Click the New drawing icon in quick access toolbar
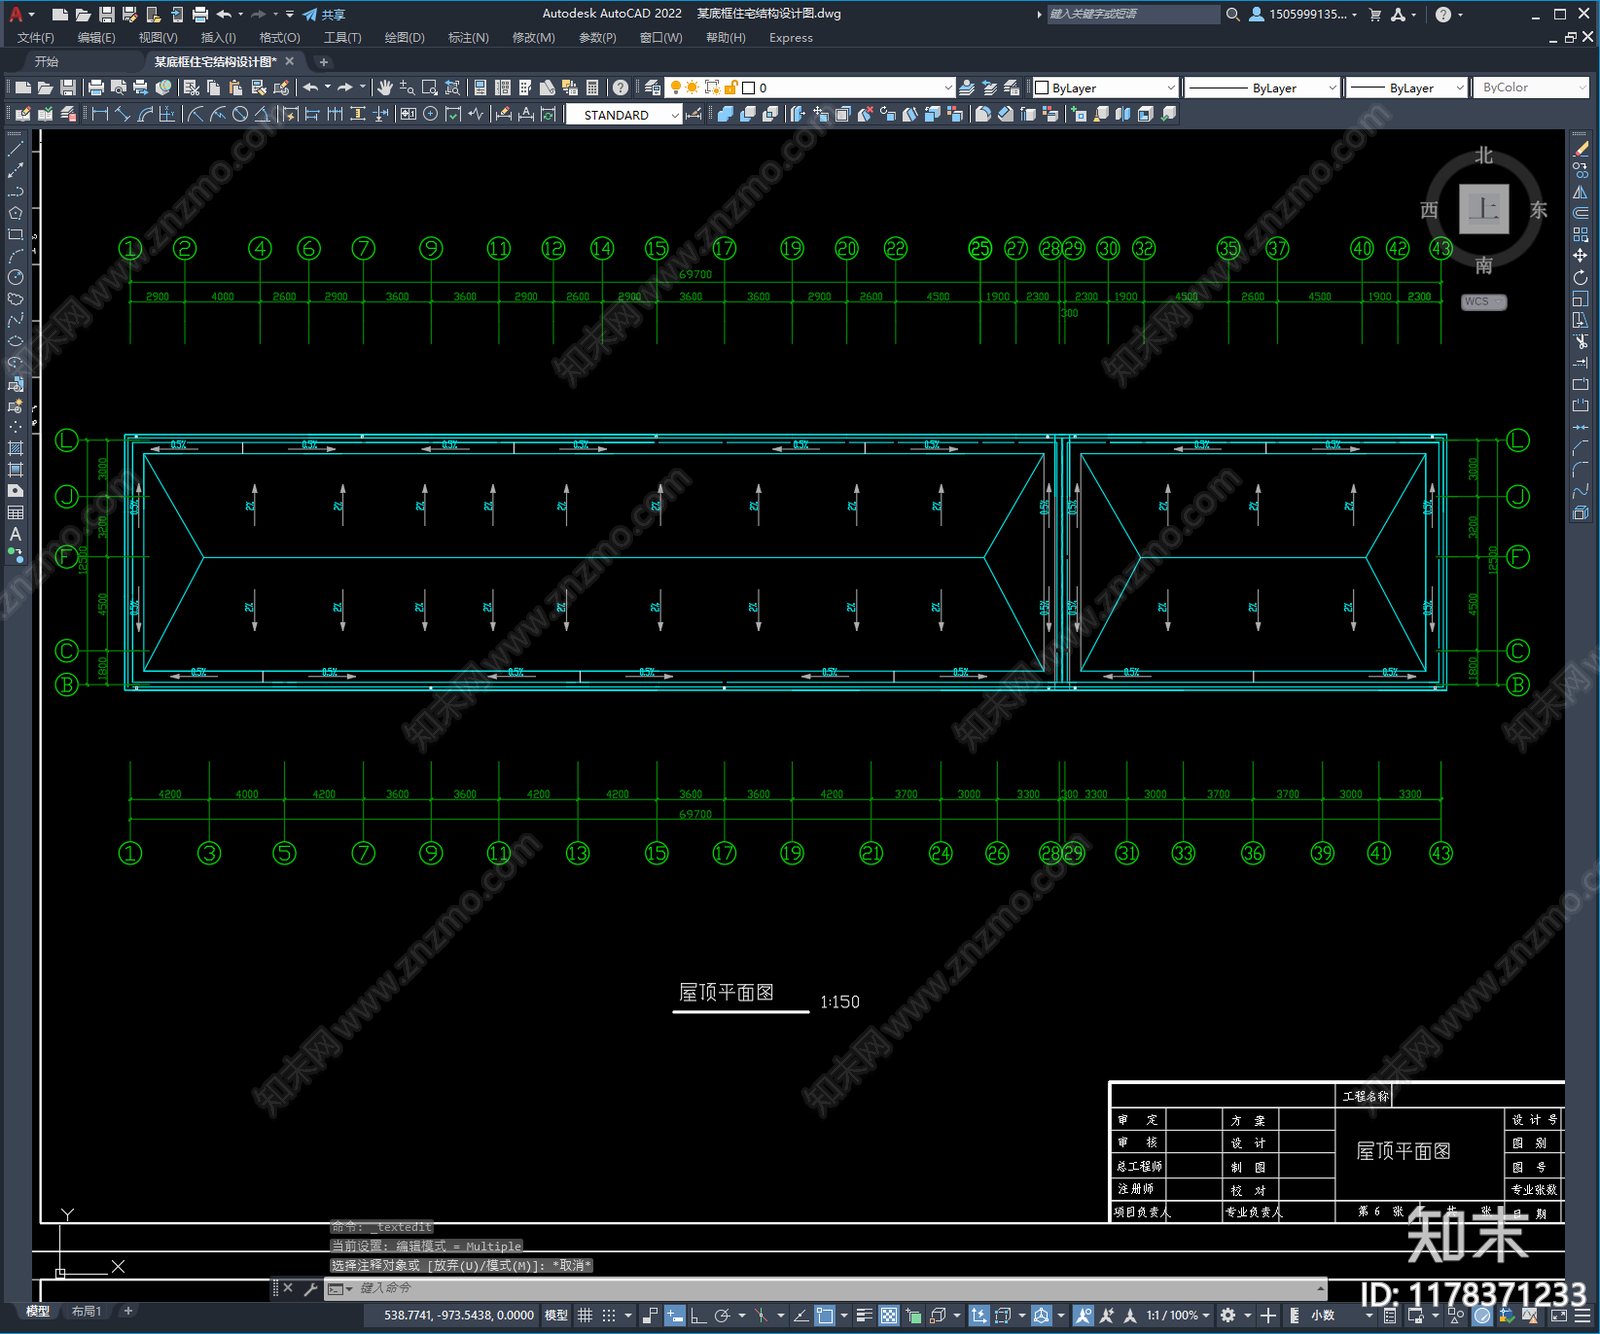1600x1334 pixels. pyautogui.click(x=60, y=14)
